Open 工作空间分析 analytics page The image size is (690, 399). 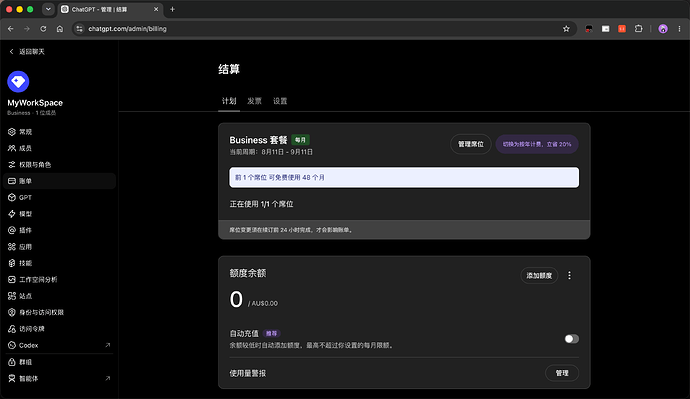[x=59, y=279]
